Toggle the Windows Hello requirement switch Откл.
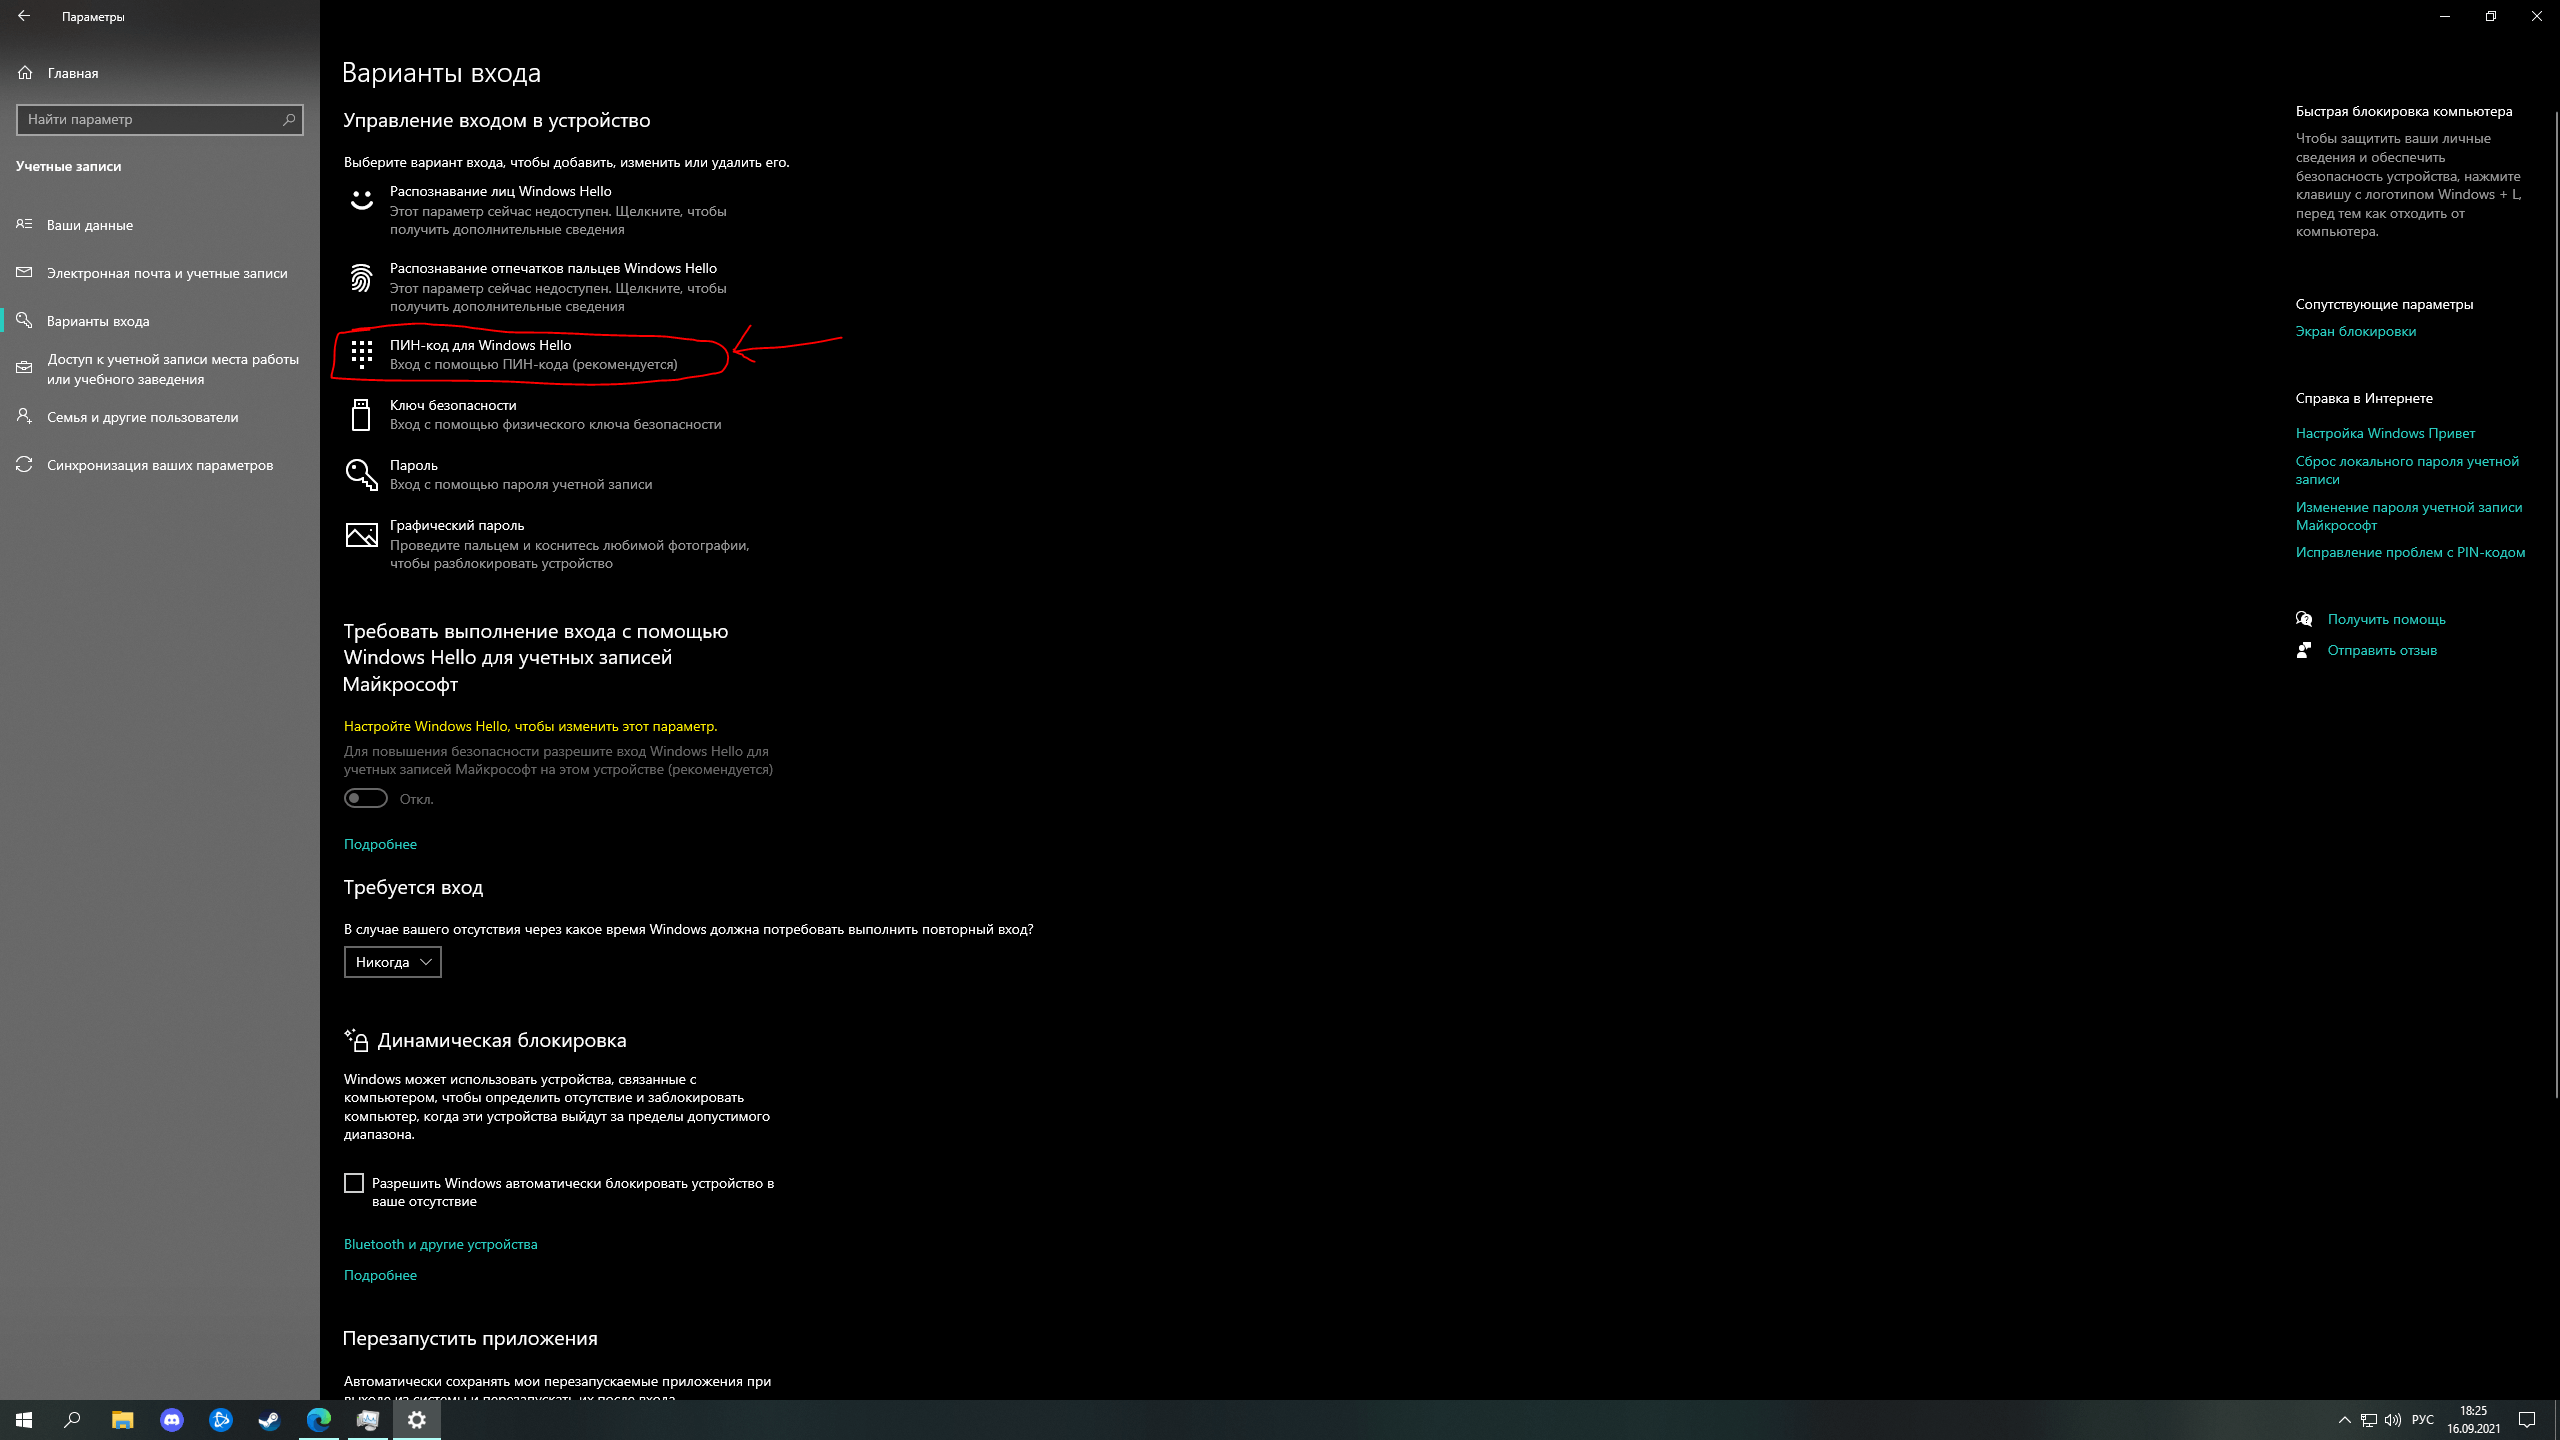The height and width of the screenshot is (1440, 2560). (x=366, y=798)
